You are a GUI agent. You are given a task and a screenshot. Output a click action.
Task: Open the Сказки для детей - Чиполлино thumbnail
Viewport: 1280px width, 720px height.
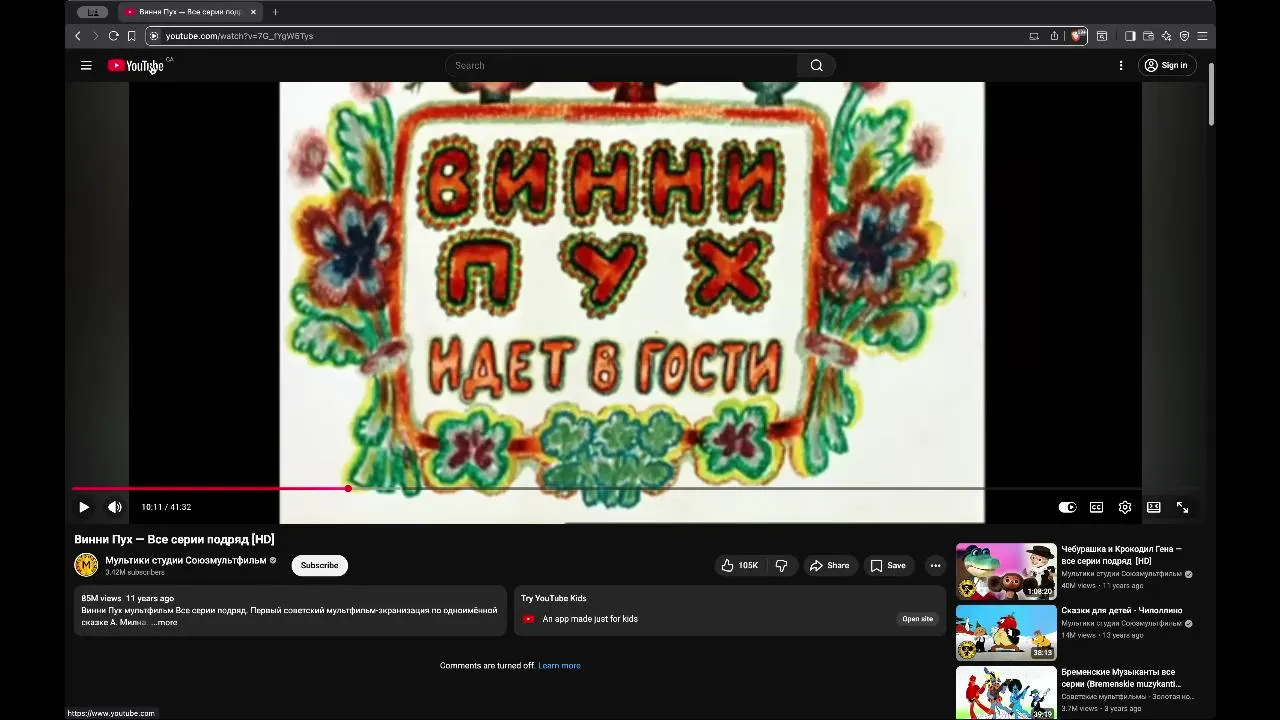tap(1006, 632)
